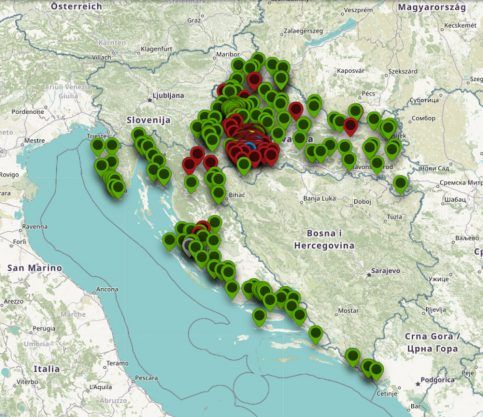483x417 pixels.
Task: Click the southernmost green marker near Cetinje
Action: 376,370
